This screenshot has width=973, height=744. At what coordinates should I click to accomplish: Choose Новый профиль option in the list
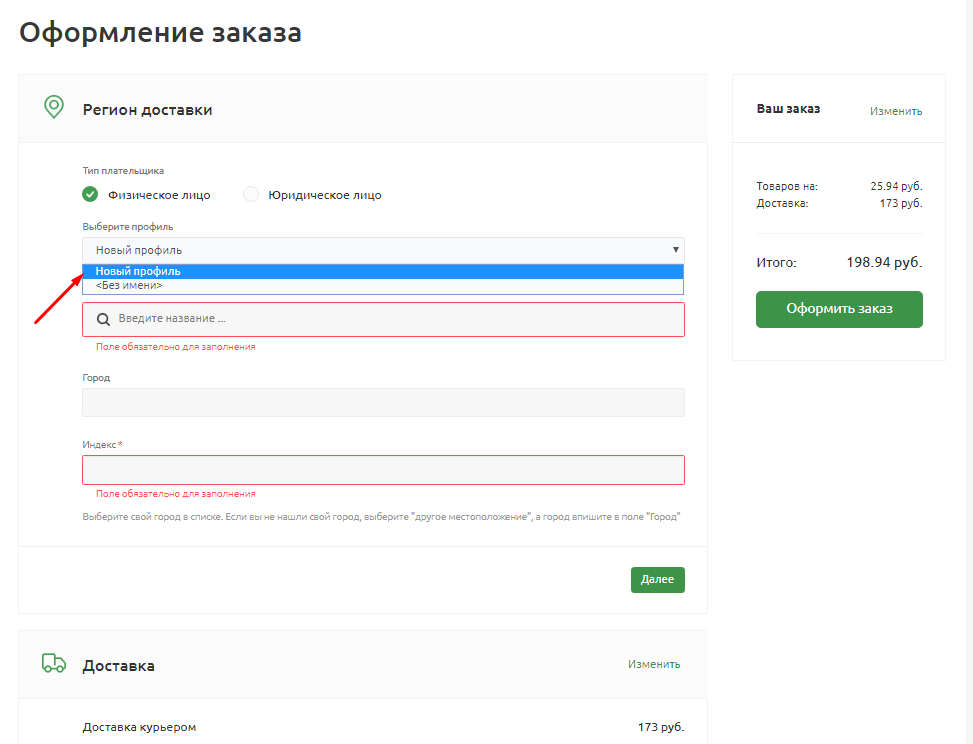pos(383,271)
